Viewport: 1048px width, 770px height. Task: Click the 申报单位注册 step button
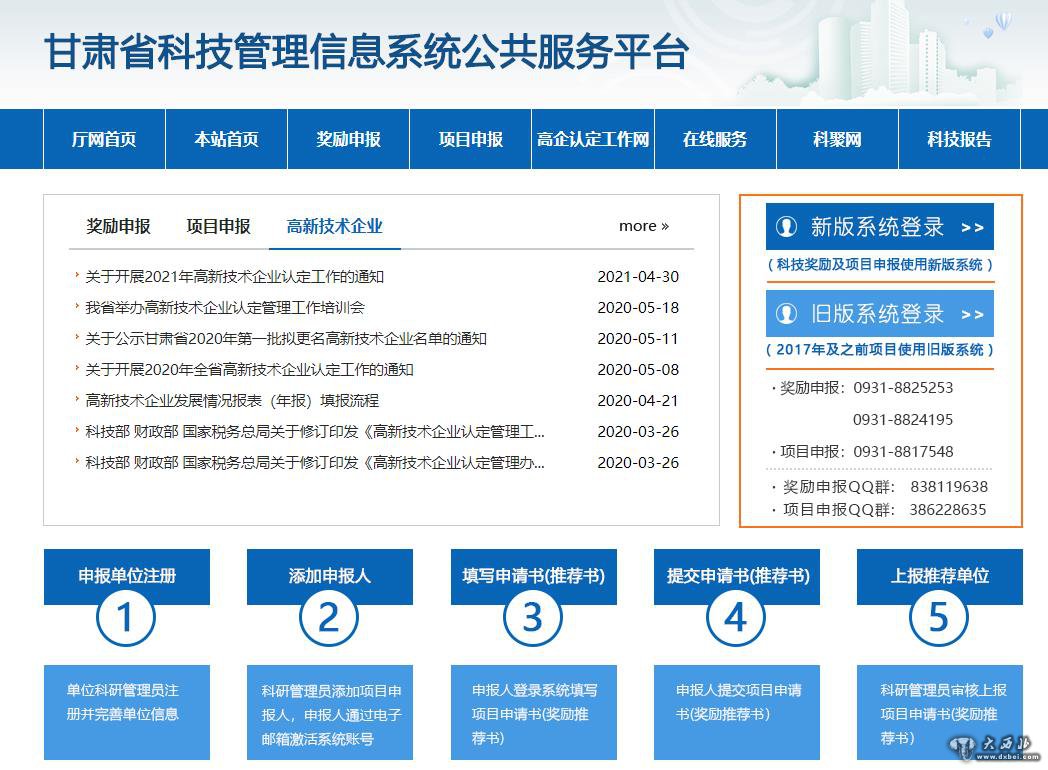[127, 576]
